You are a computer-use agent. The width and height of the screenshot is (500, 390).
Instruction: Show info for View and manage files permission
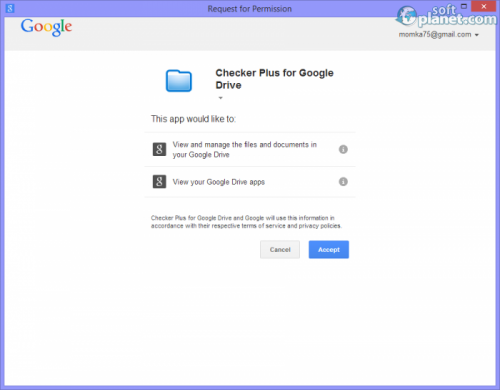click(x=343, y=149)
